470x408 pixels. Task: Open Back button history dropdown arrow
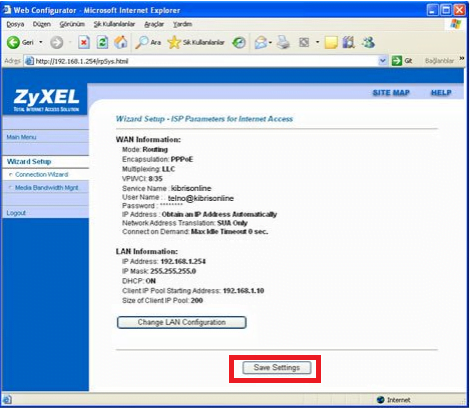pyautogui.click(x=41, y=42)
